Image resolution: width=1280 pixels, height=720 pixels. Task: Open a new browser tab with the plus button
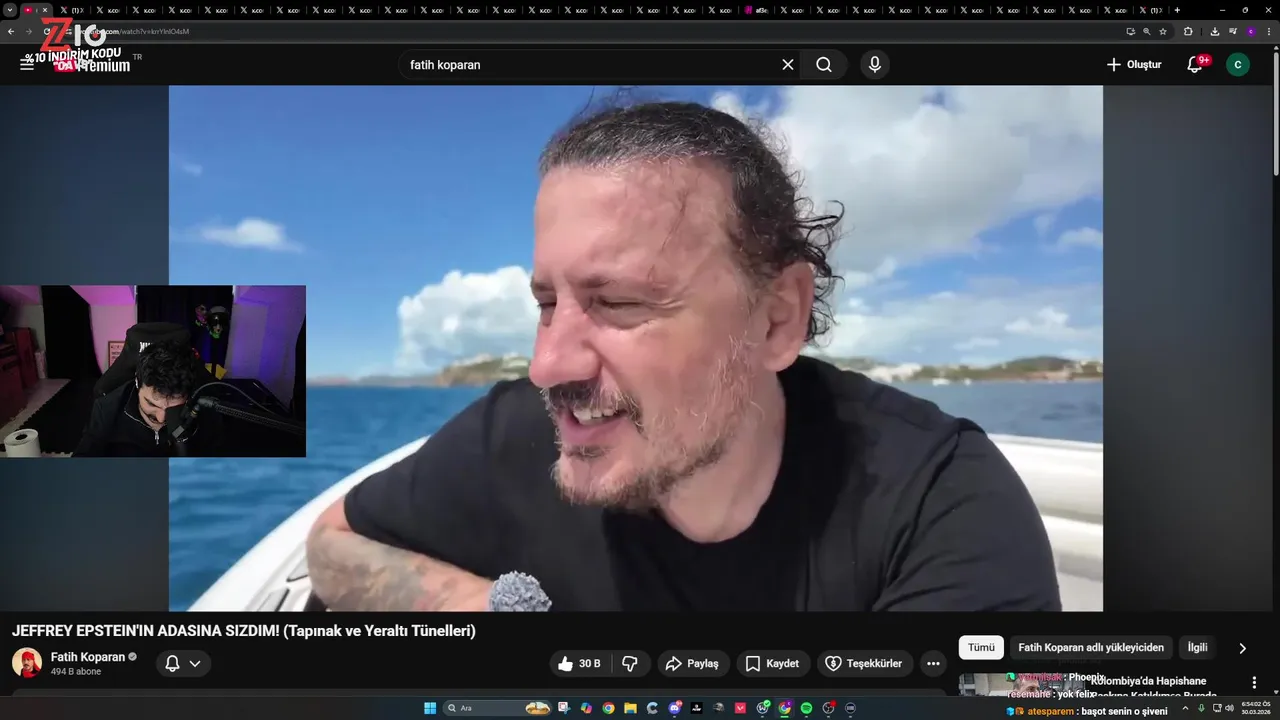1177,10
